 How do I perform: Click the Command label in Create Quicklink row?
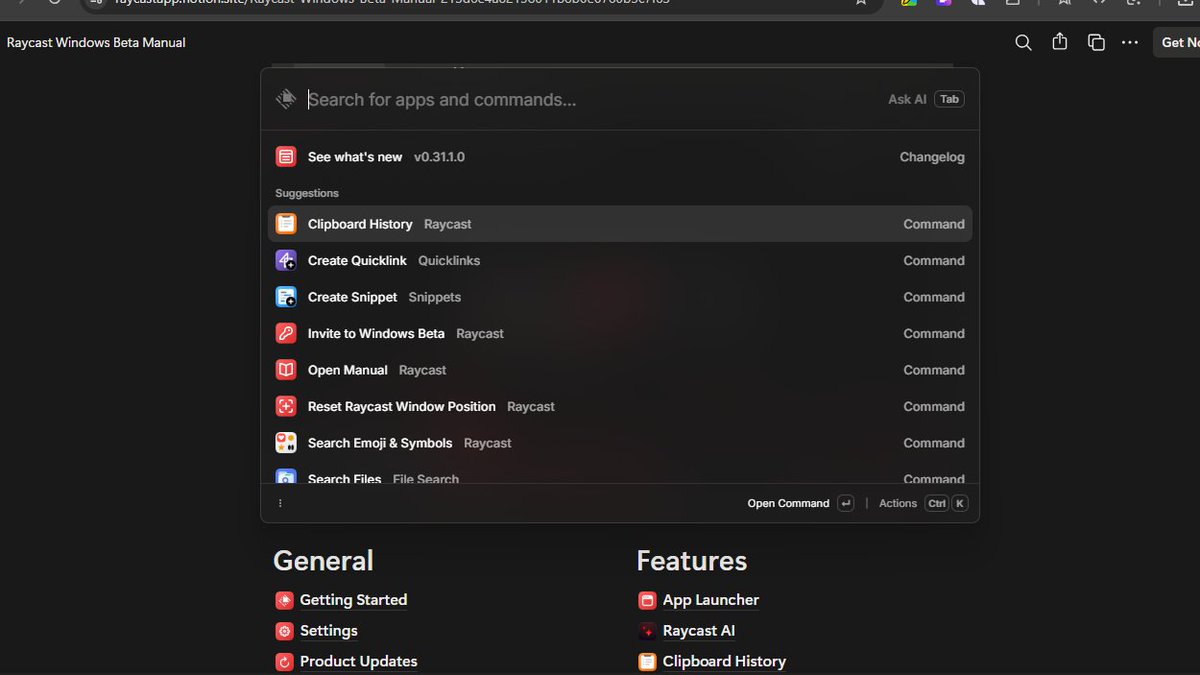tap(934, 260)
